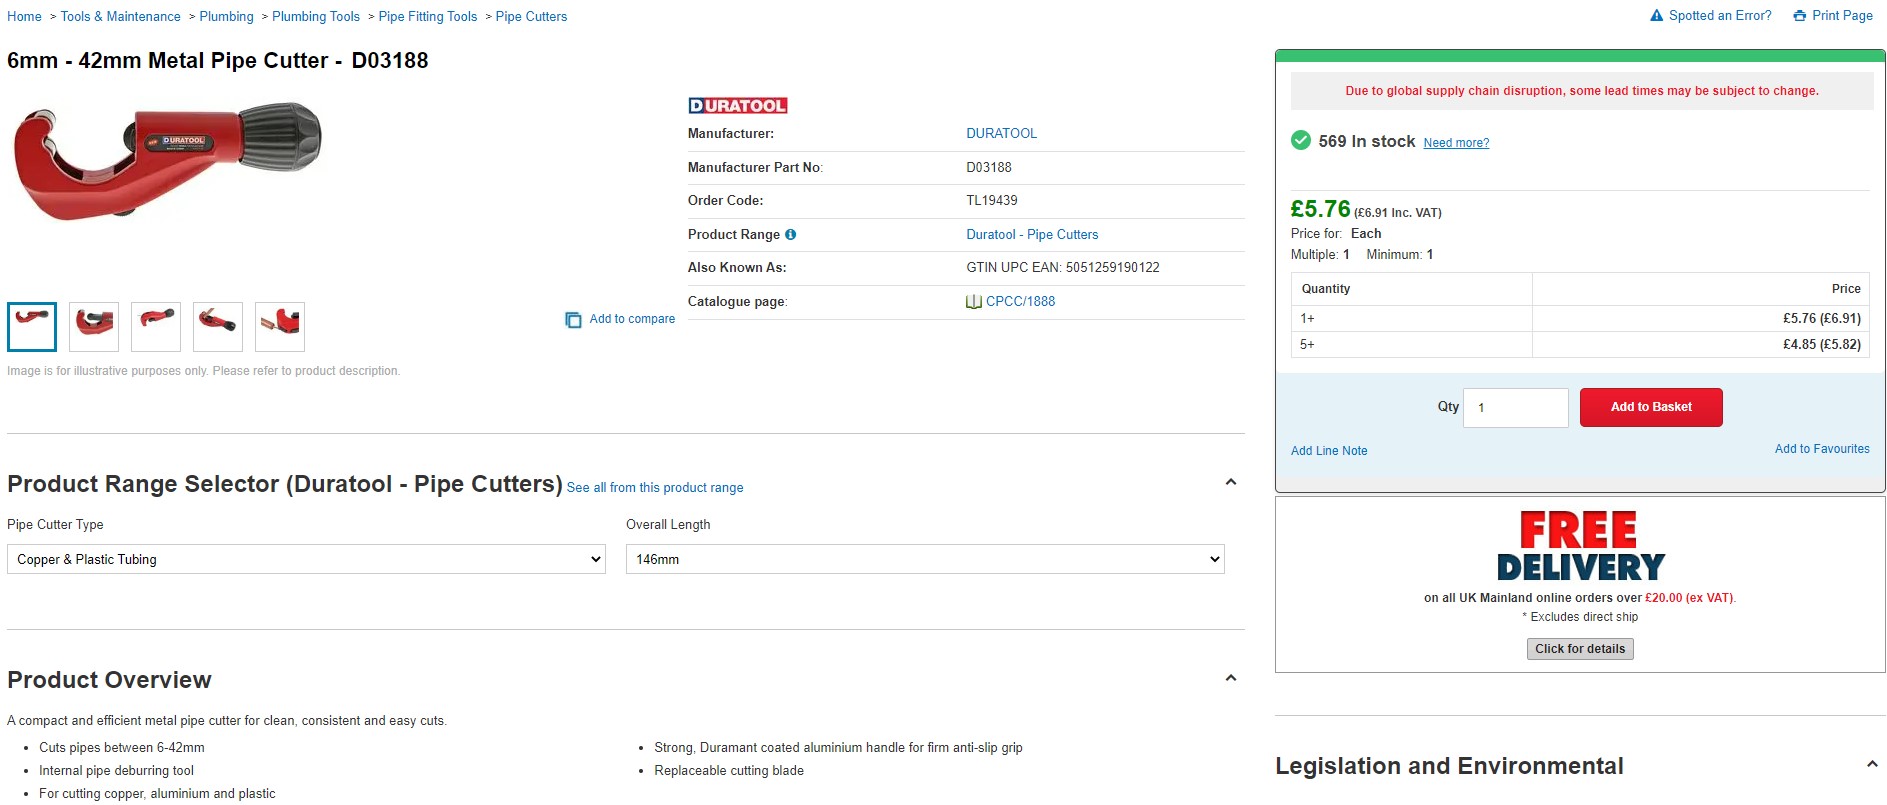Click the Print Page printer icon

point(1799,16)
